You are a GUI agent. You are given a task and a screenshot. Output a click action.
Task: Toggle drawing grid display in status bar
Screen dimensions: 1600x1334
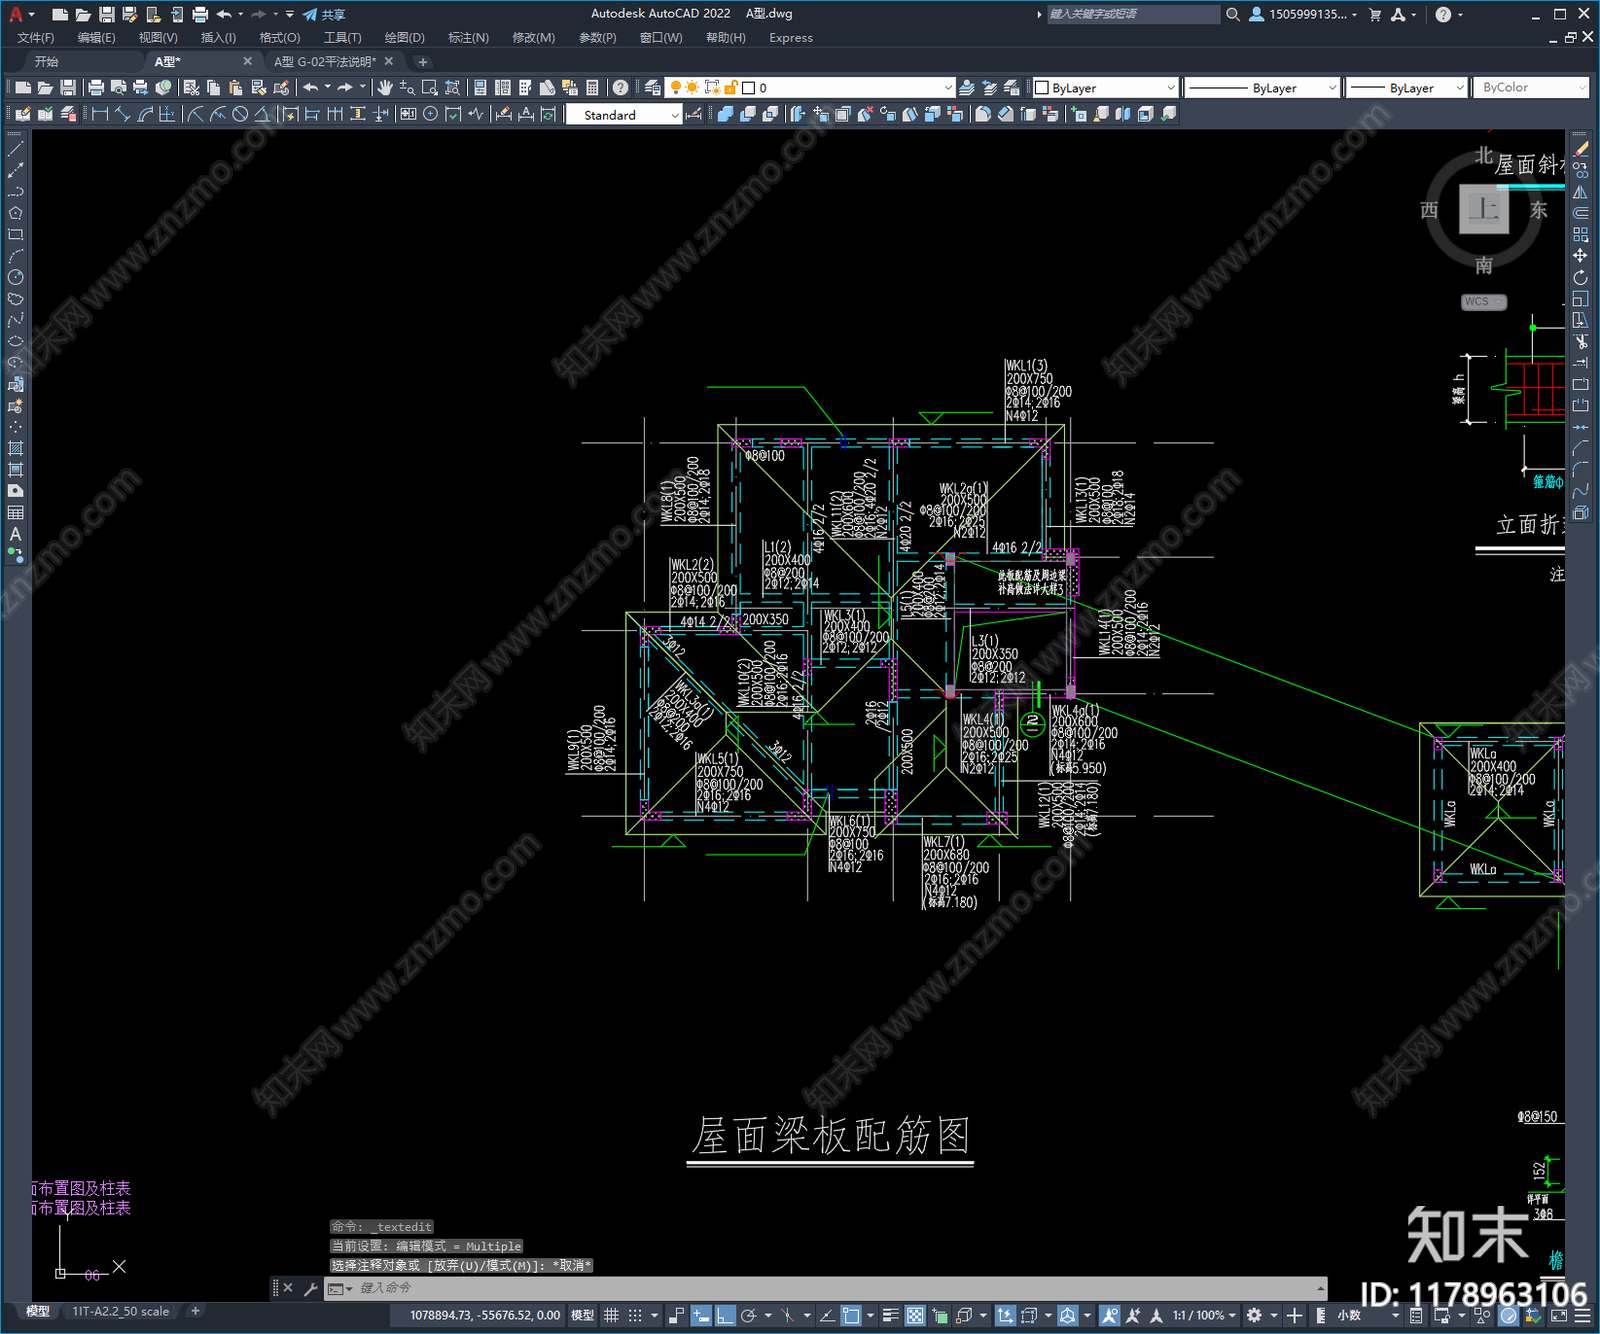611,1315
